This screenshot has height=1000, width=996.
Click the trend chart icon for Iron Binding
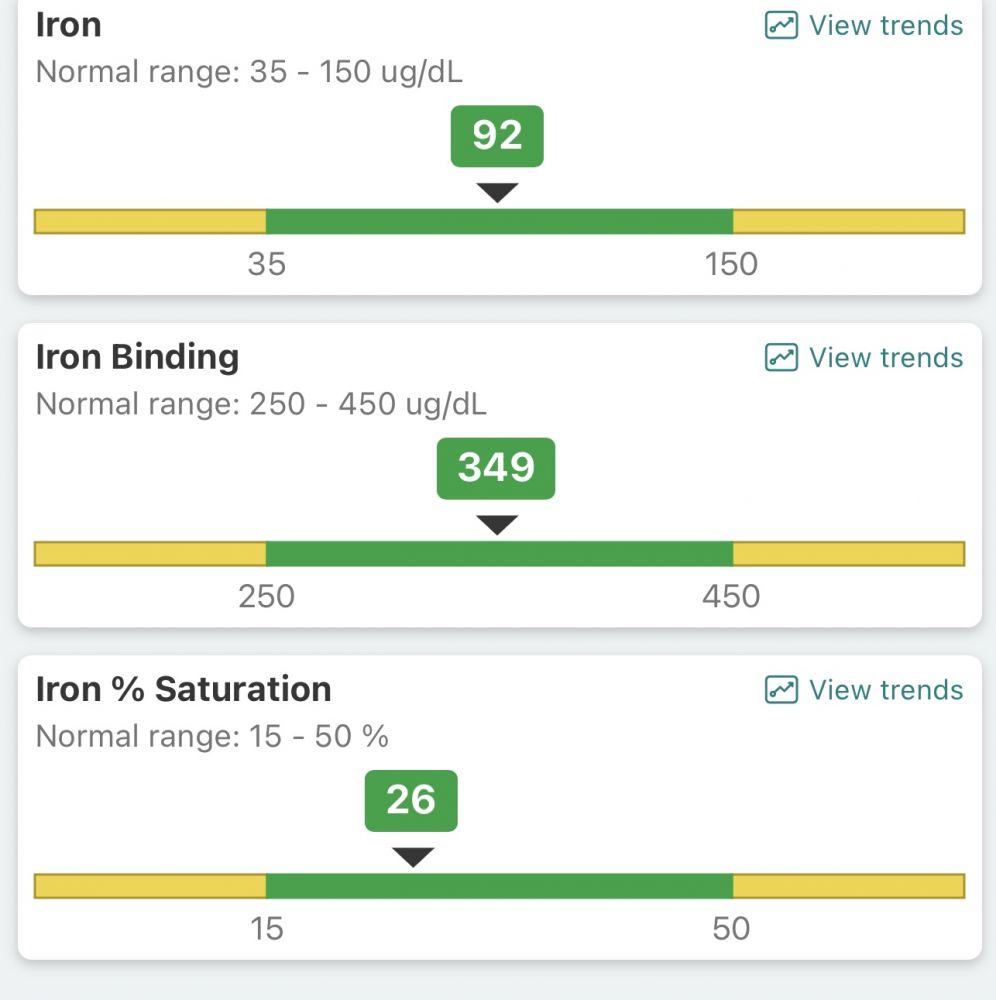(781, 358)
